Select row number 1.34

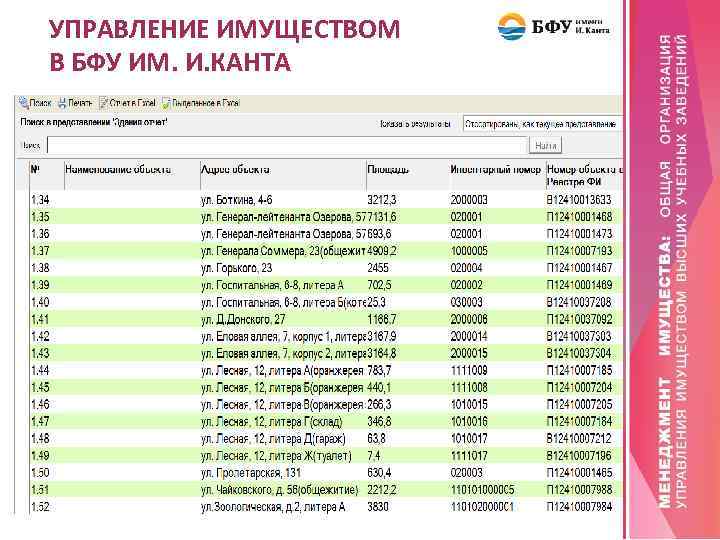pyautogui.click(x=40, y=200)
